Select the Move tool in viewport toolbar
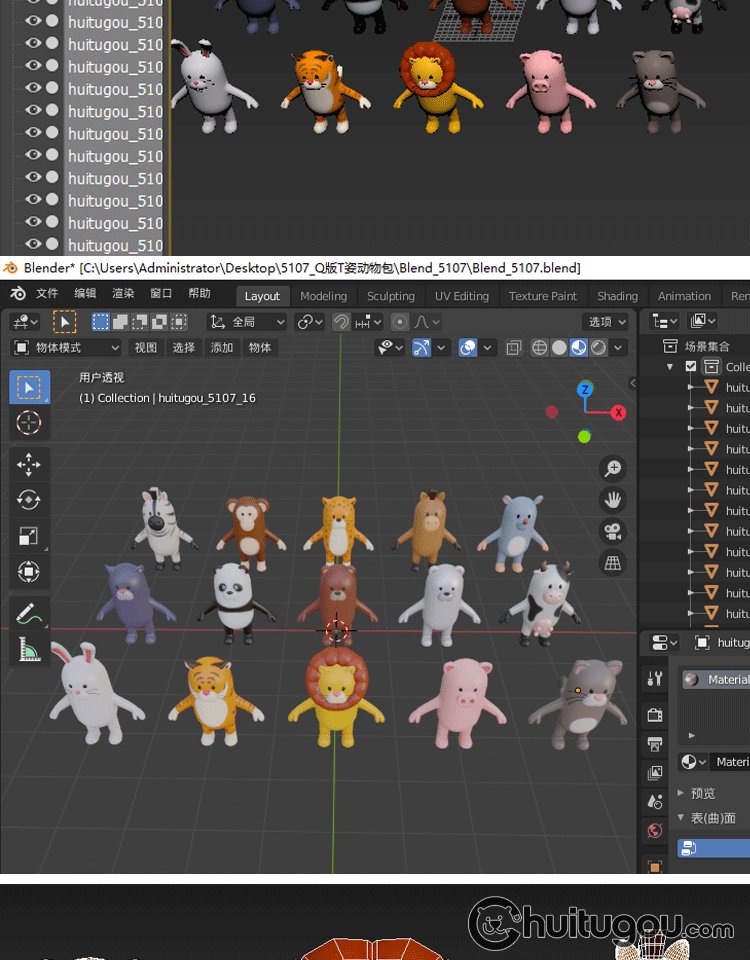 (x=29, y=464)
